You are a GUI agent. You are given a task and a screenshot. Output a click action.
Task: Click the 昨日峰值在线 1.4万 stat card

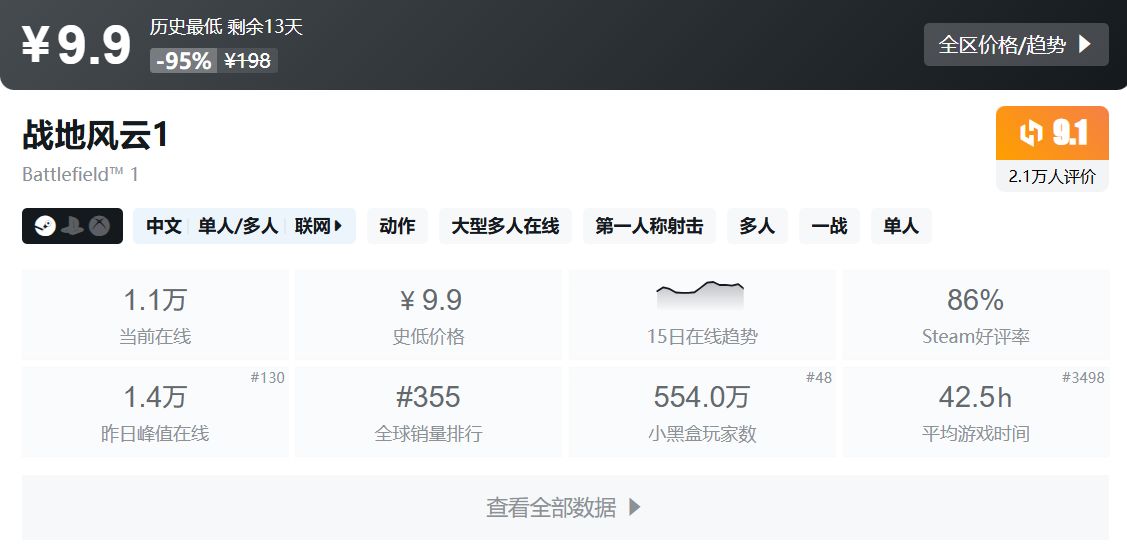tap(155, 412)
